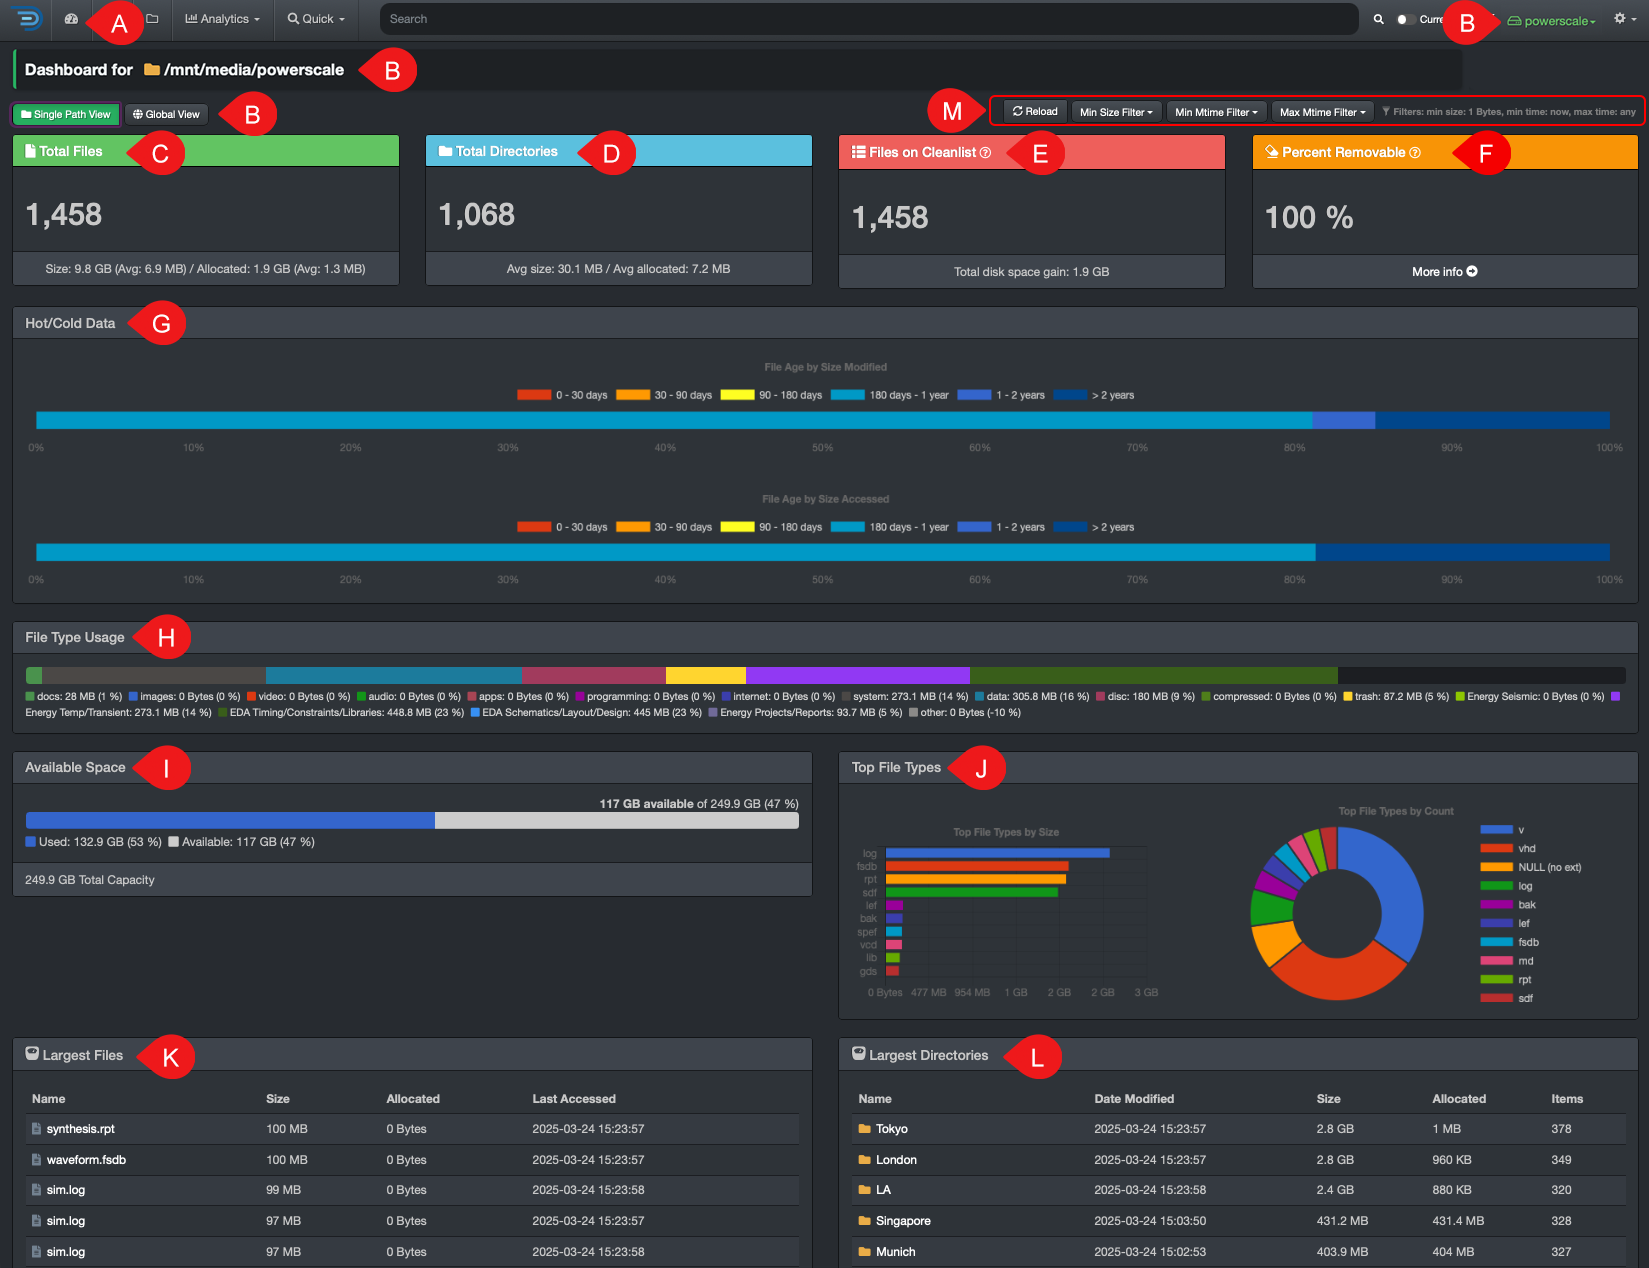1649x1268 pixels.
Task: Toggle '1 - 2 years' in File Age Accessed legend
Action: click(x=1001, y=527)
